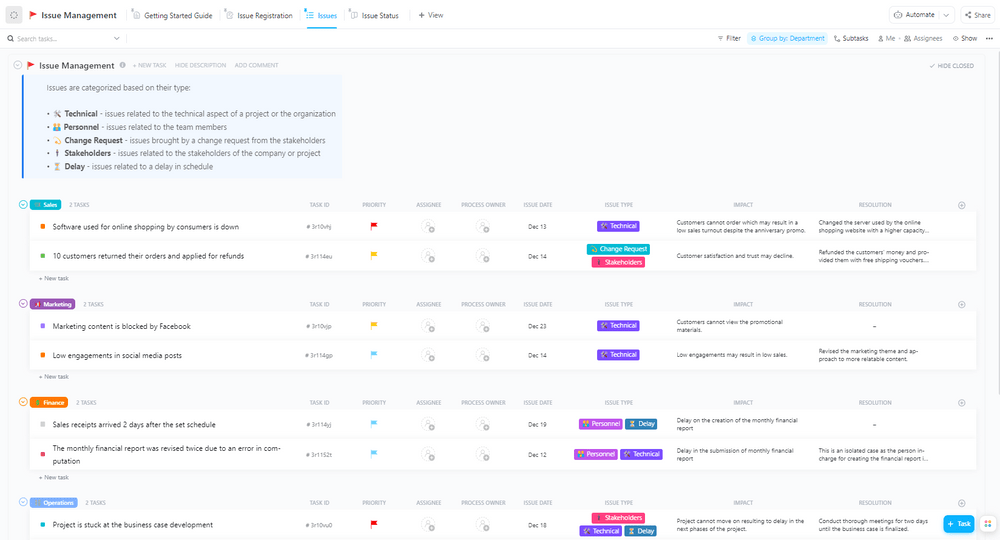Open the apps grid icon beside Task button

[x=987, y=524]
